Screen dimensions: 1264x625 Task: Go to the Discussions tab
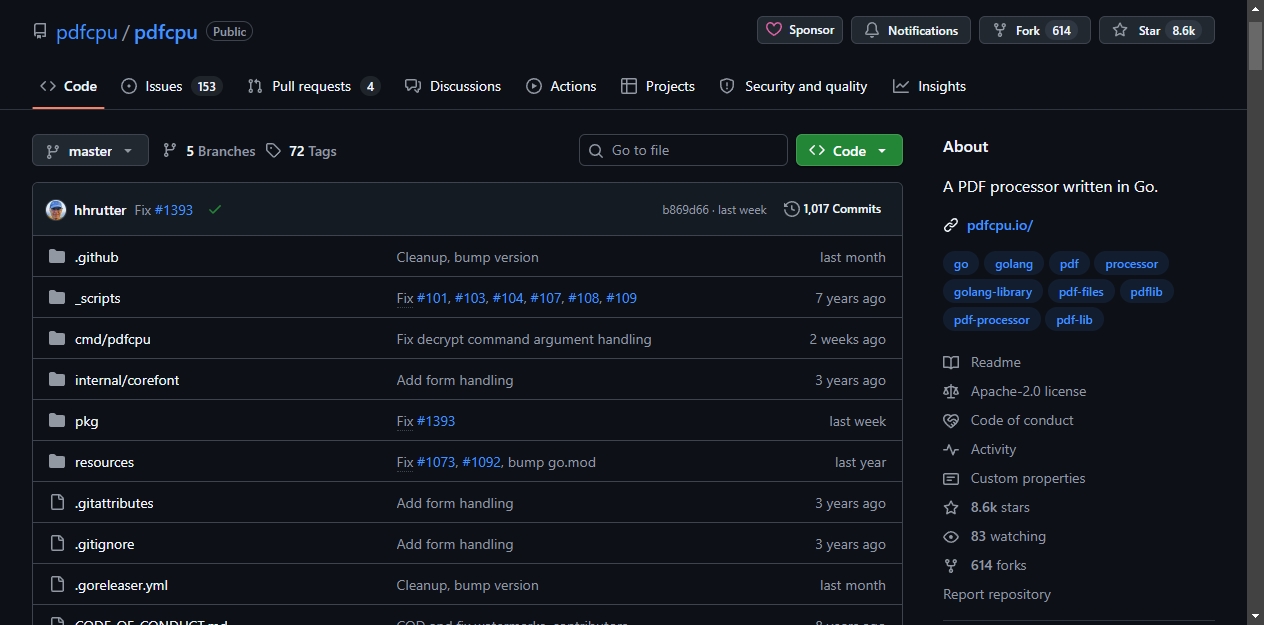point(453,86)
